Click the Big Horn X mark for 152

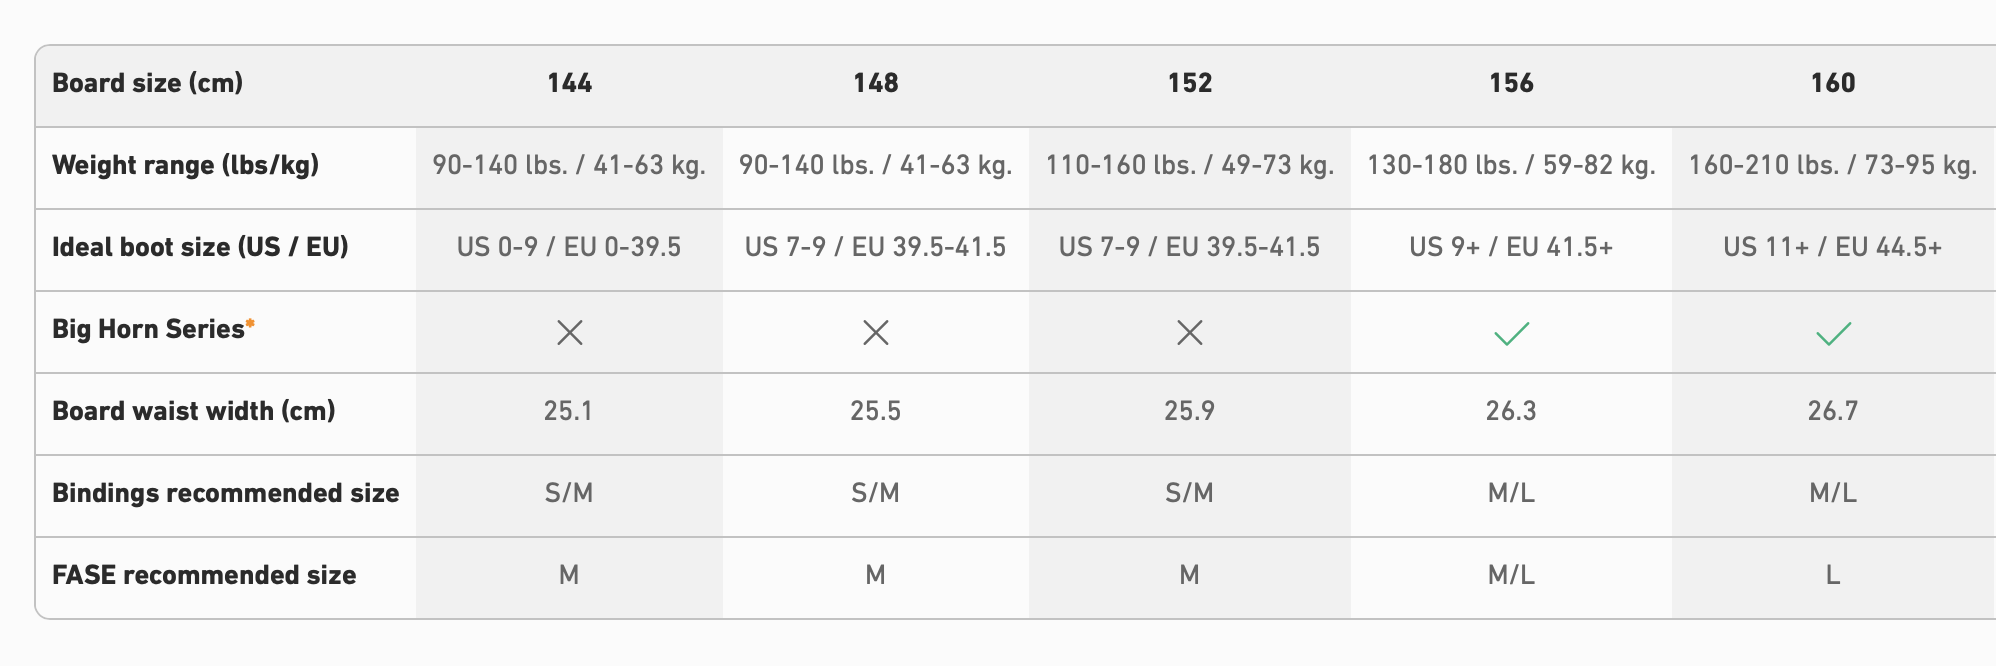tap(1189, 333)
